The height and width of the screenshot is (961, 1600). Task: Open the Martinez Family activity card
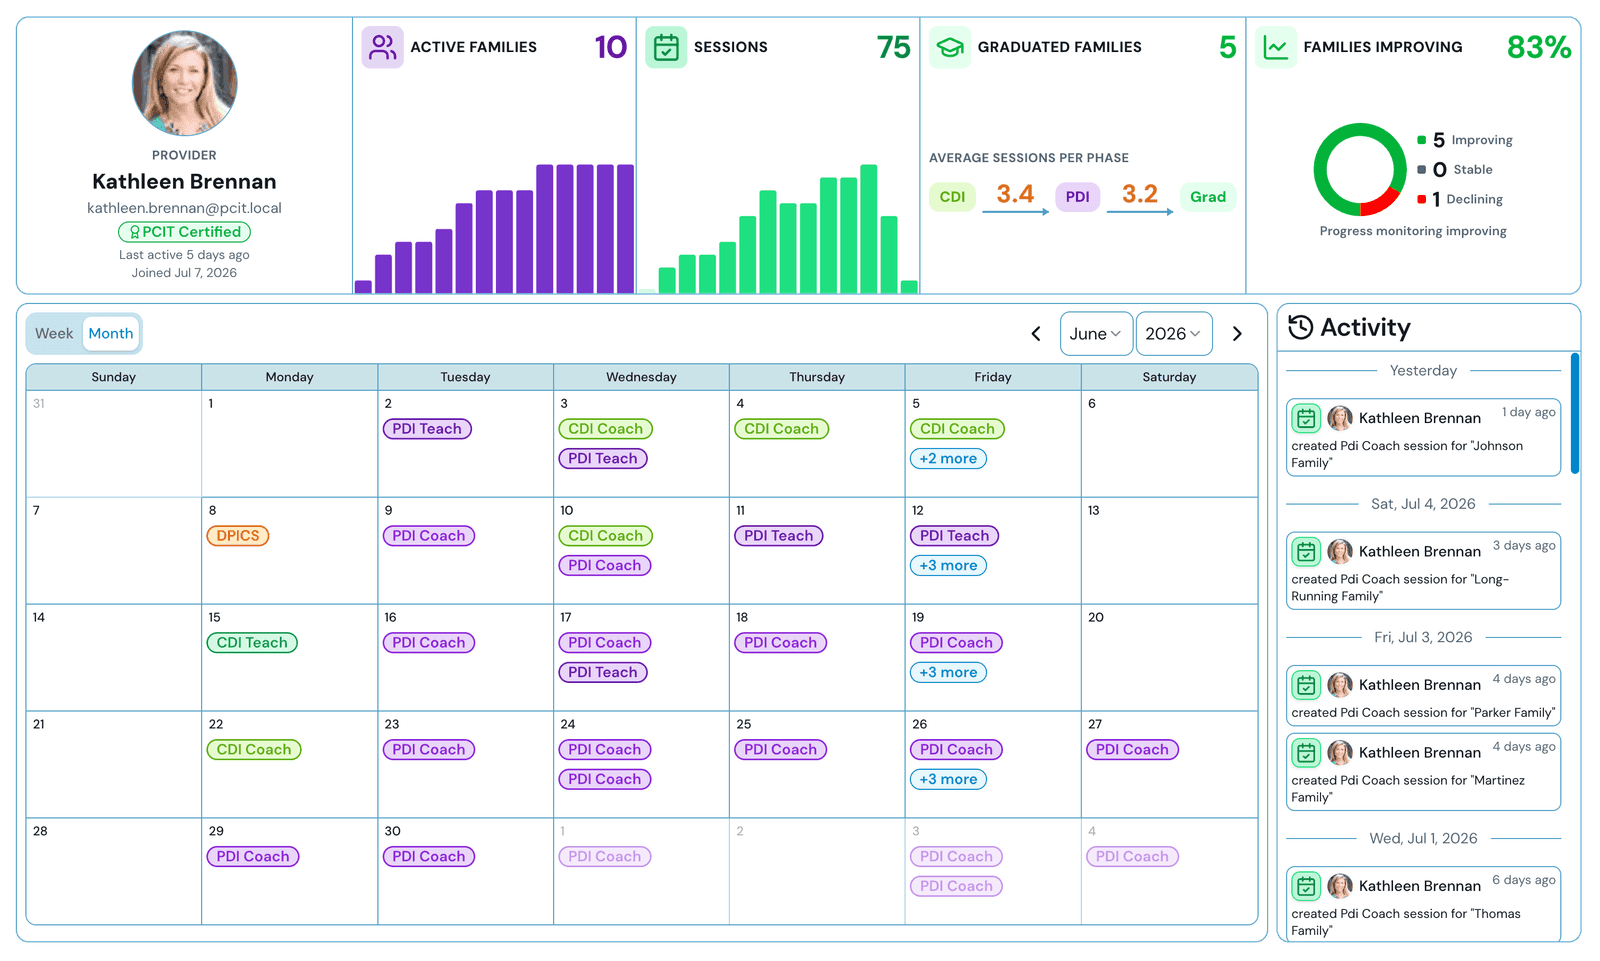point(1423,772)
